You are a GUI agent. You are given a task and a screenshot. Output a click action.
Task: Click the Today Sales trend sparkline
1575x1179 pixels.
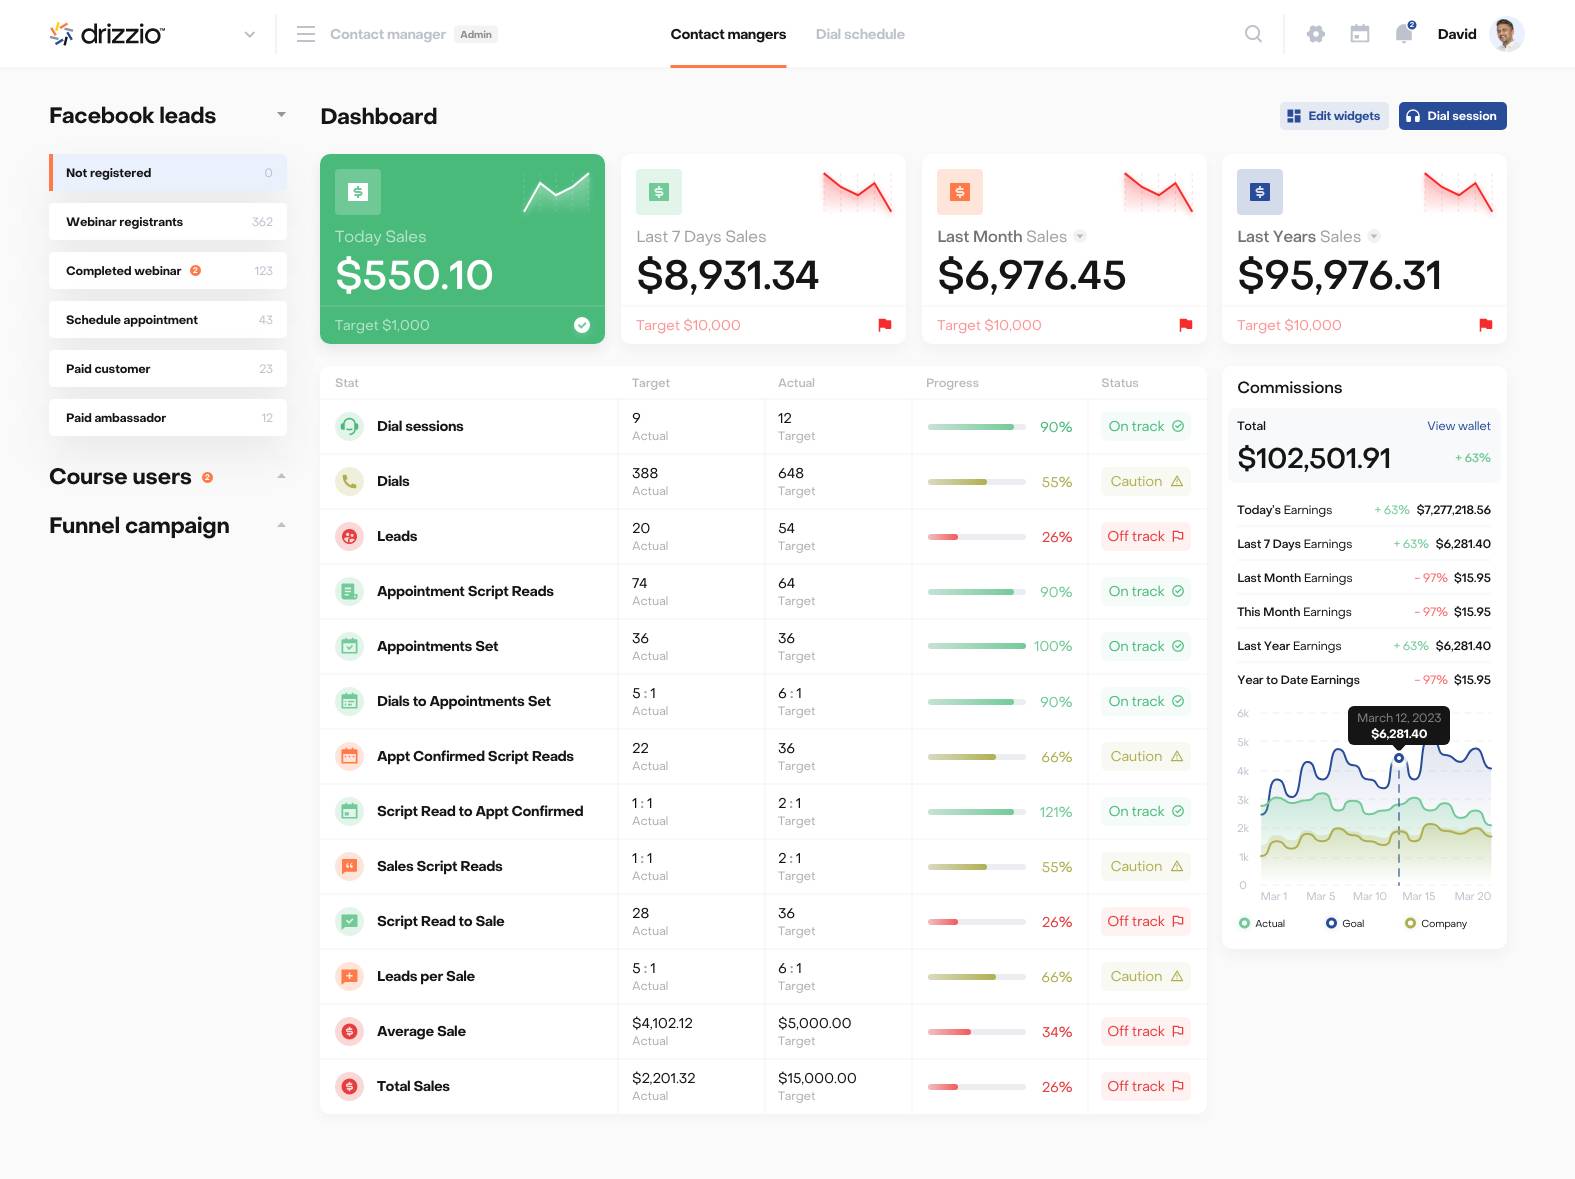point(556,192)
